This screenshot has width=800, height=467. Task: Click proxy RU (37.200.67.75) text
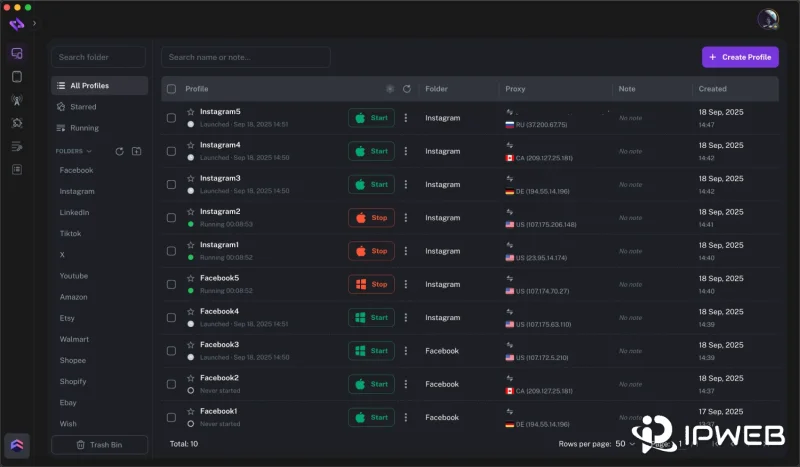coord(541,125)
